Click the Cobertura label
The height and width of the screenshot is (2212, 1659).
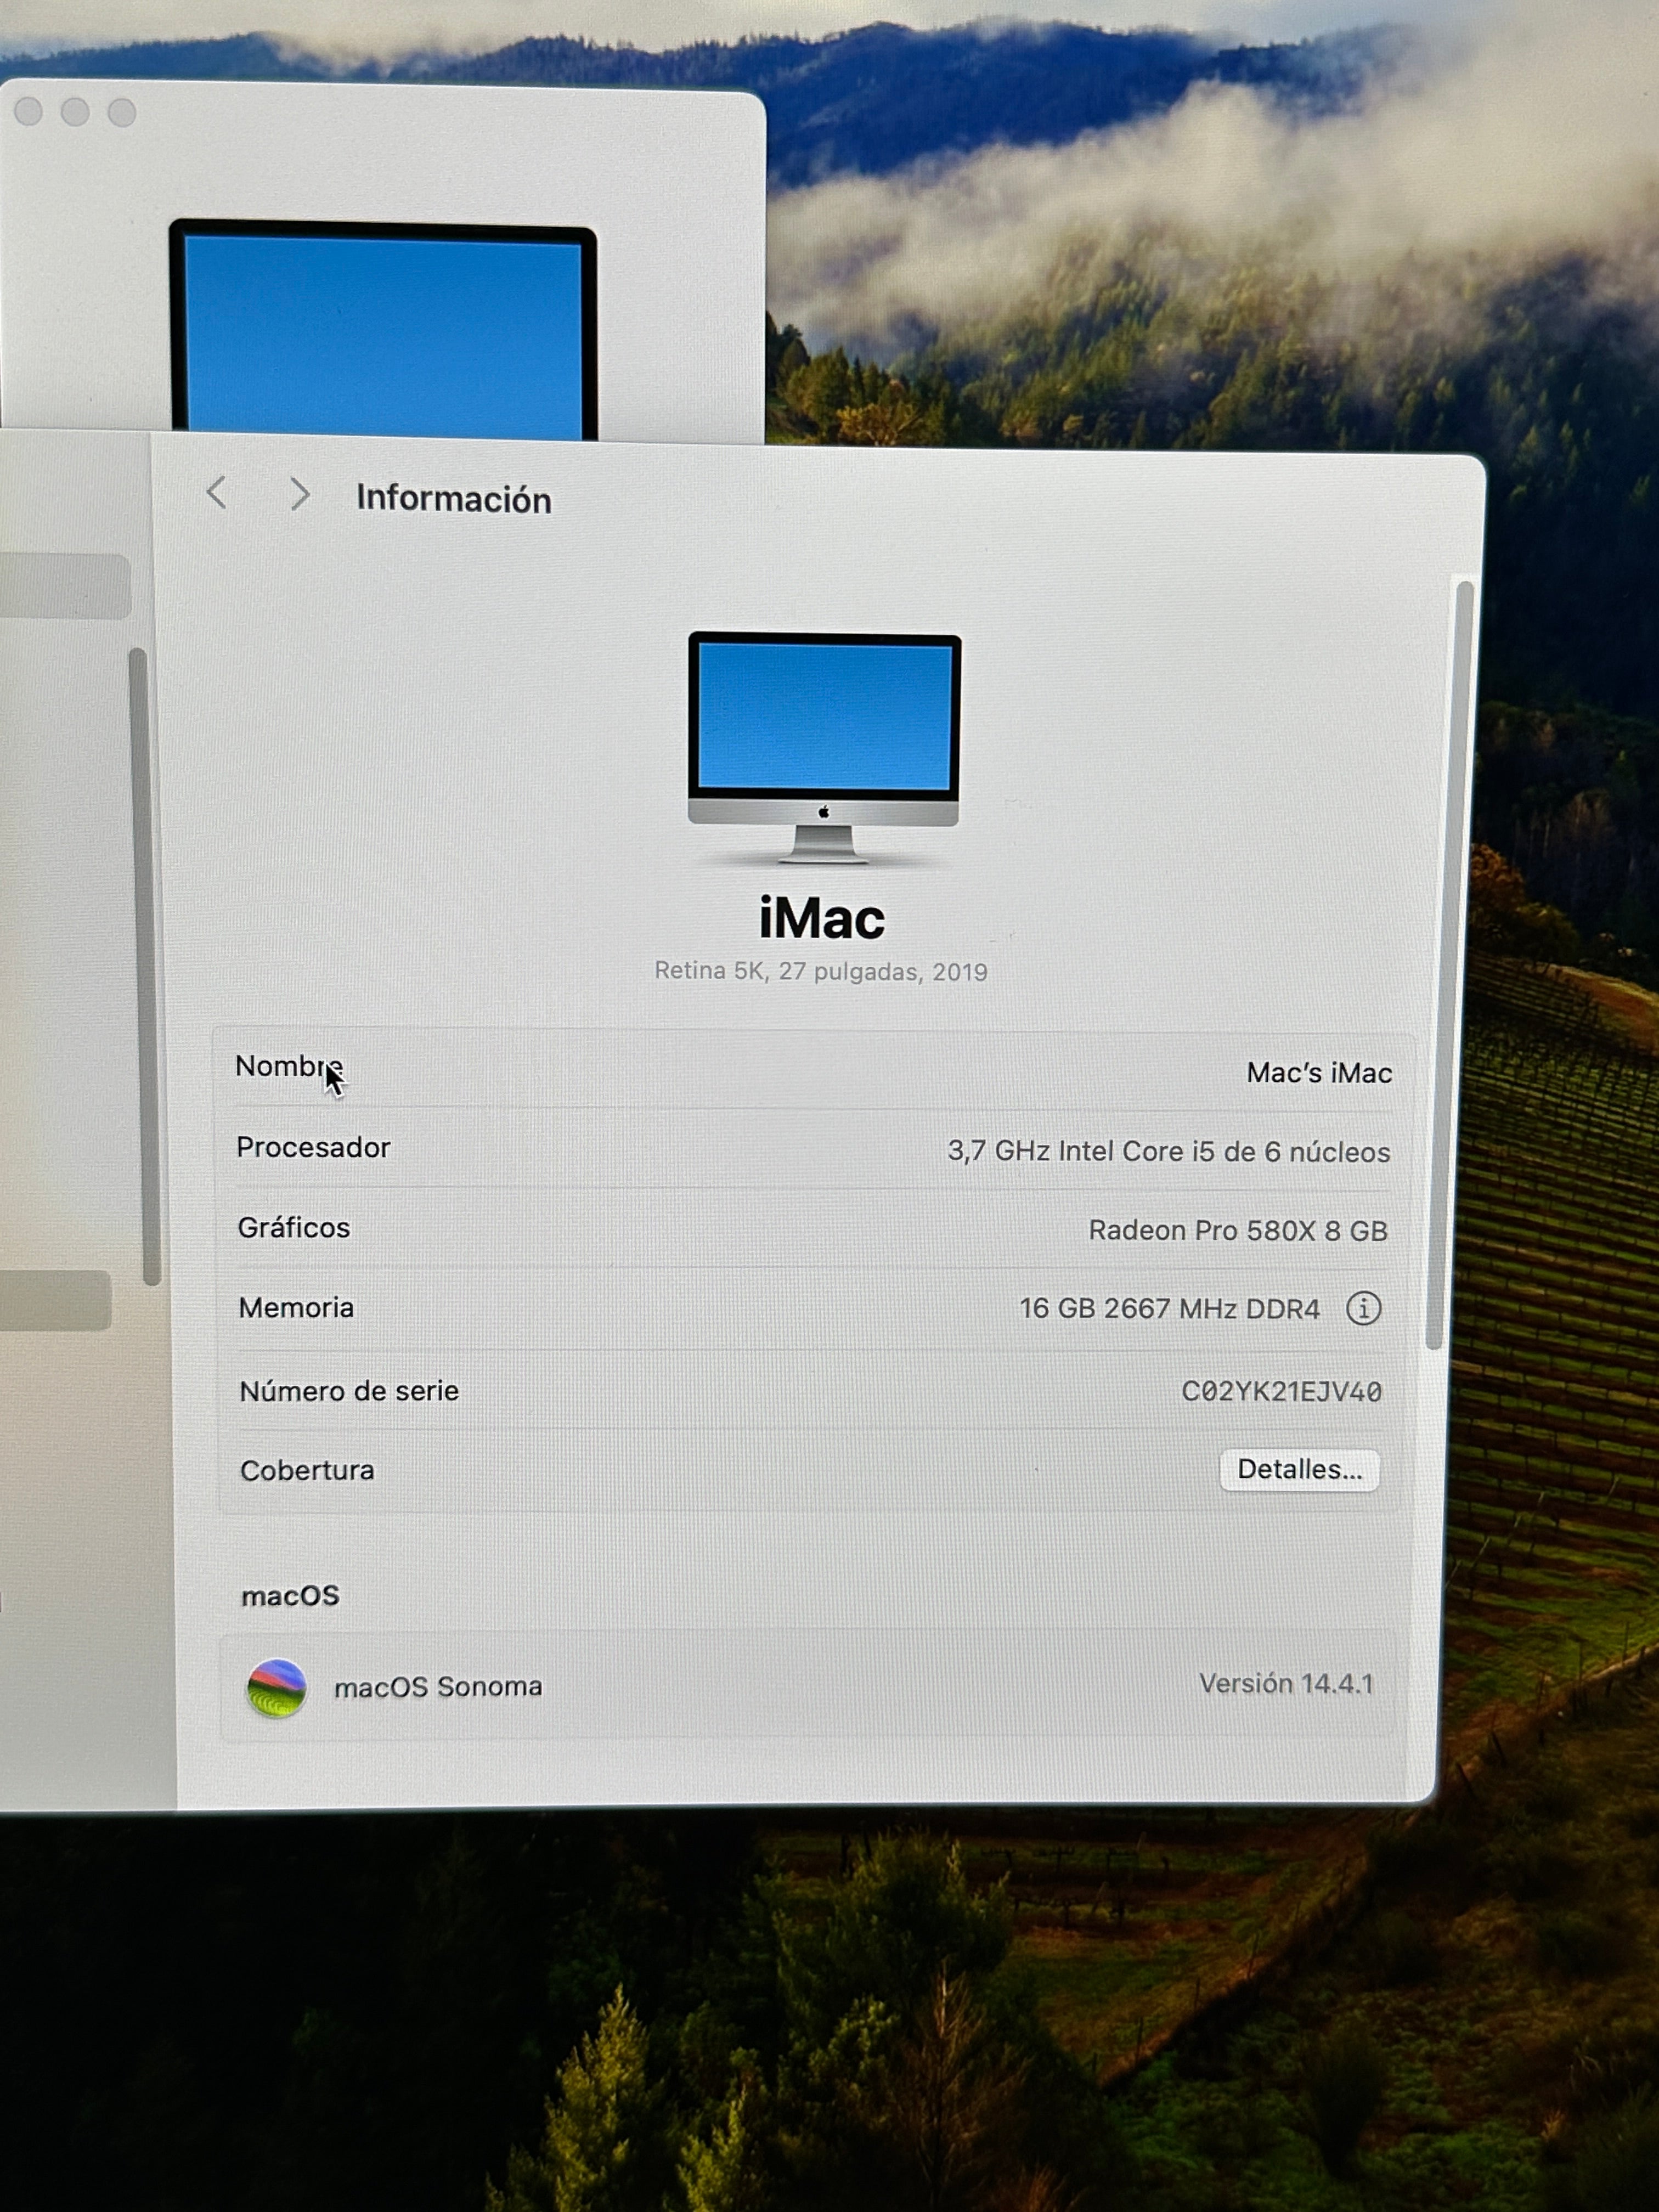point(307,1470)
